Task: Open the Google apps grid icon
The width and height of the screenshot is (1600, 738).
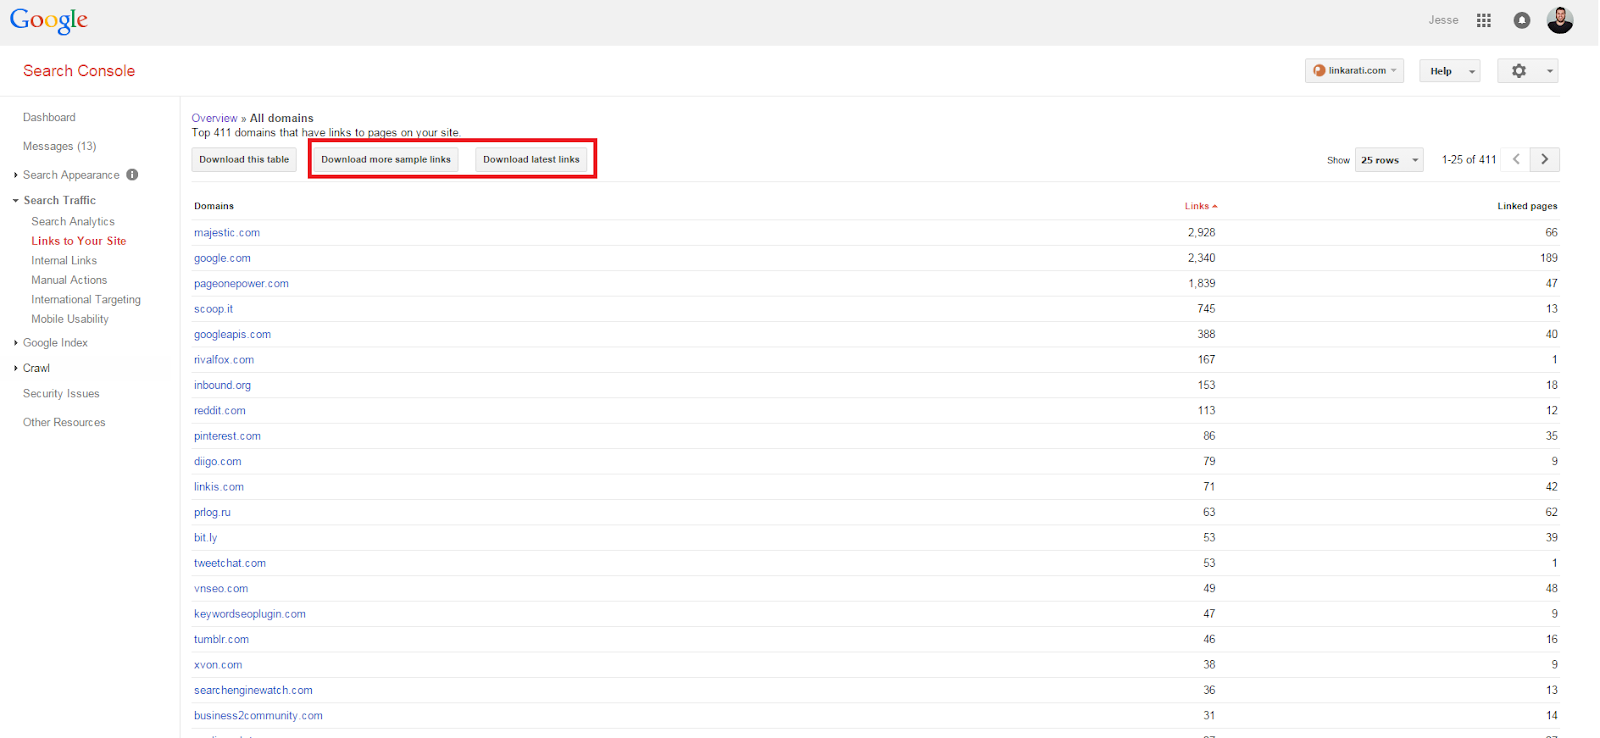Action: 1484,20
